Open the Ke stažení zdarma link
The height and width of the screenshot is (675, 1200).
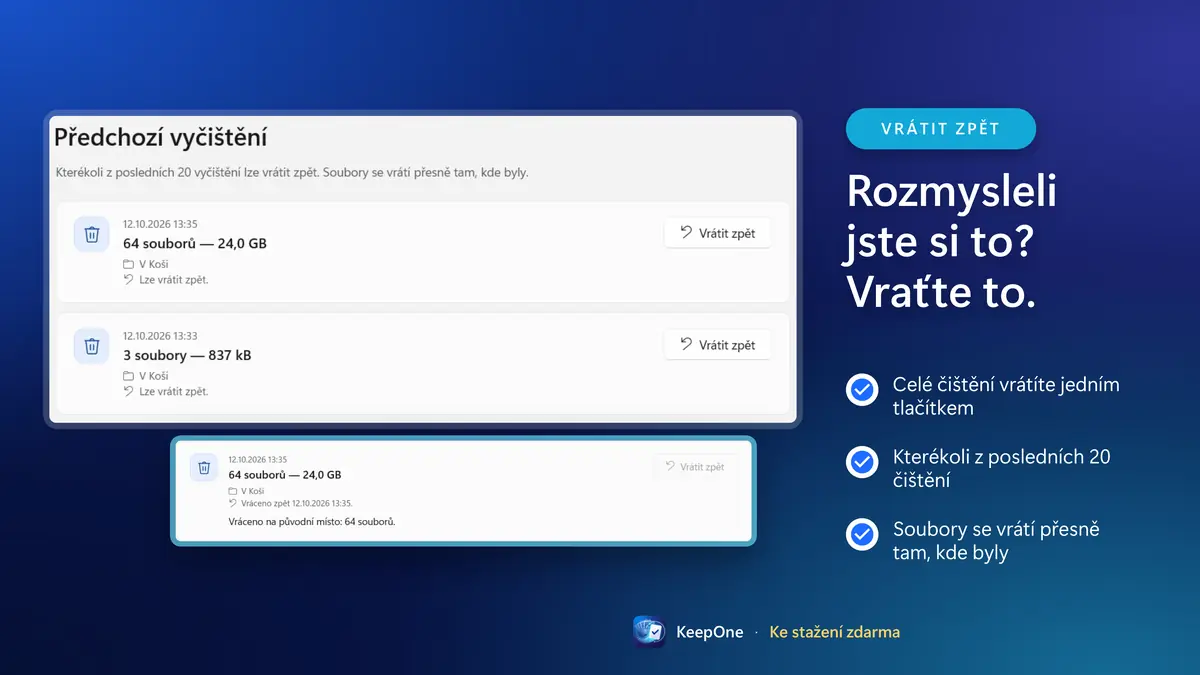tap(835, 632)
